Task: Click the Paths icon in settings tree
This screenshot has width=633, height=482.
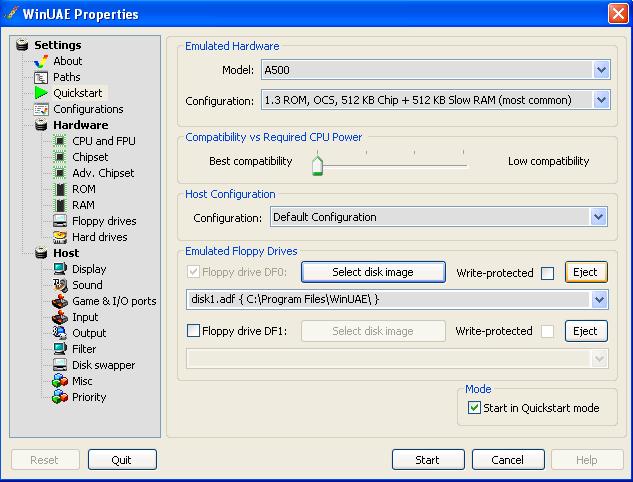Action: 41,77
